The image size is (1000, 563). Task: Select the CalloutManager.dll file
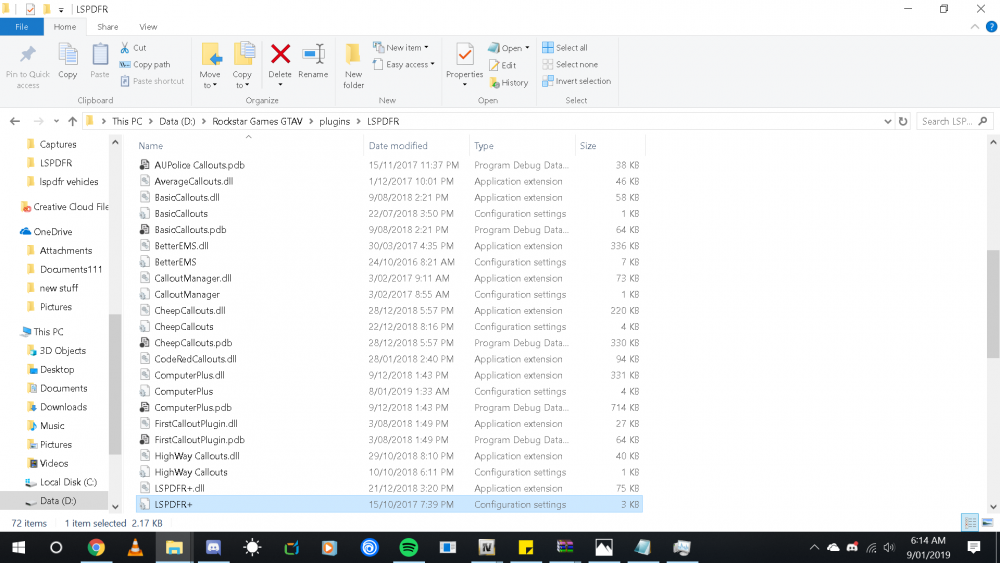pos(193,279)
